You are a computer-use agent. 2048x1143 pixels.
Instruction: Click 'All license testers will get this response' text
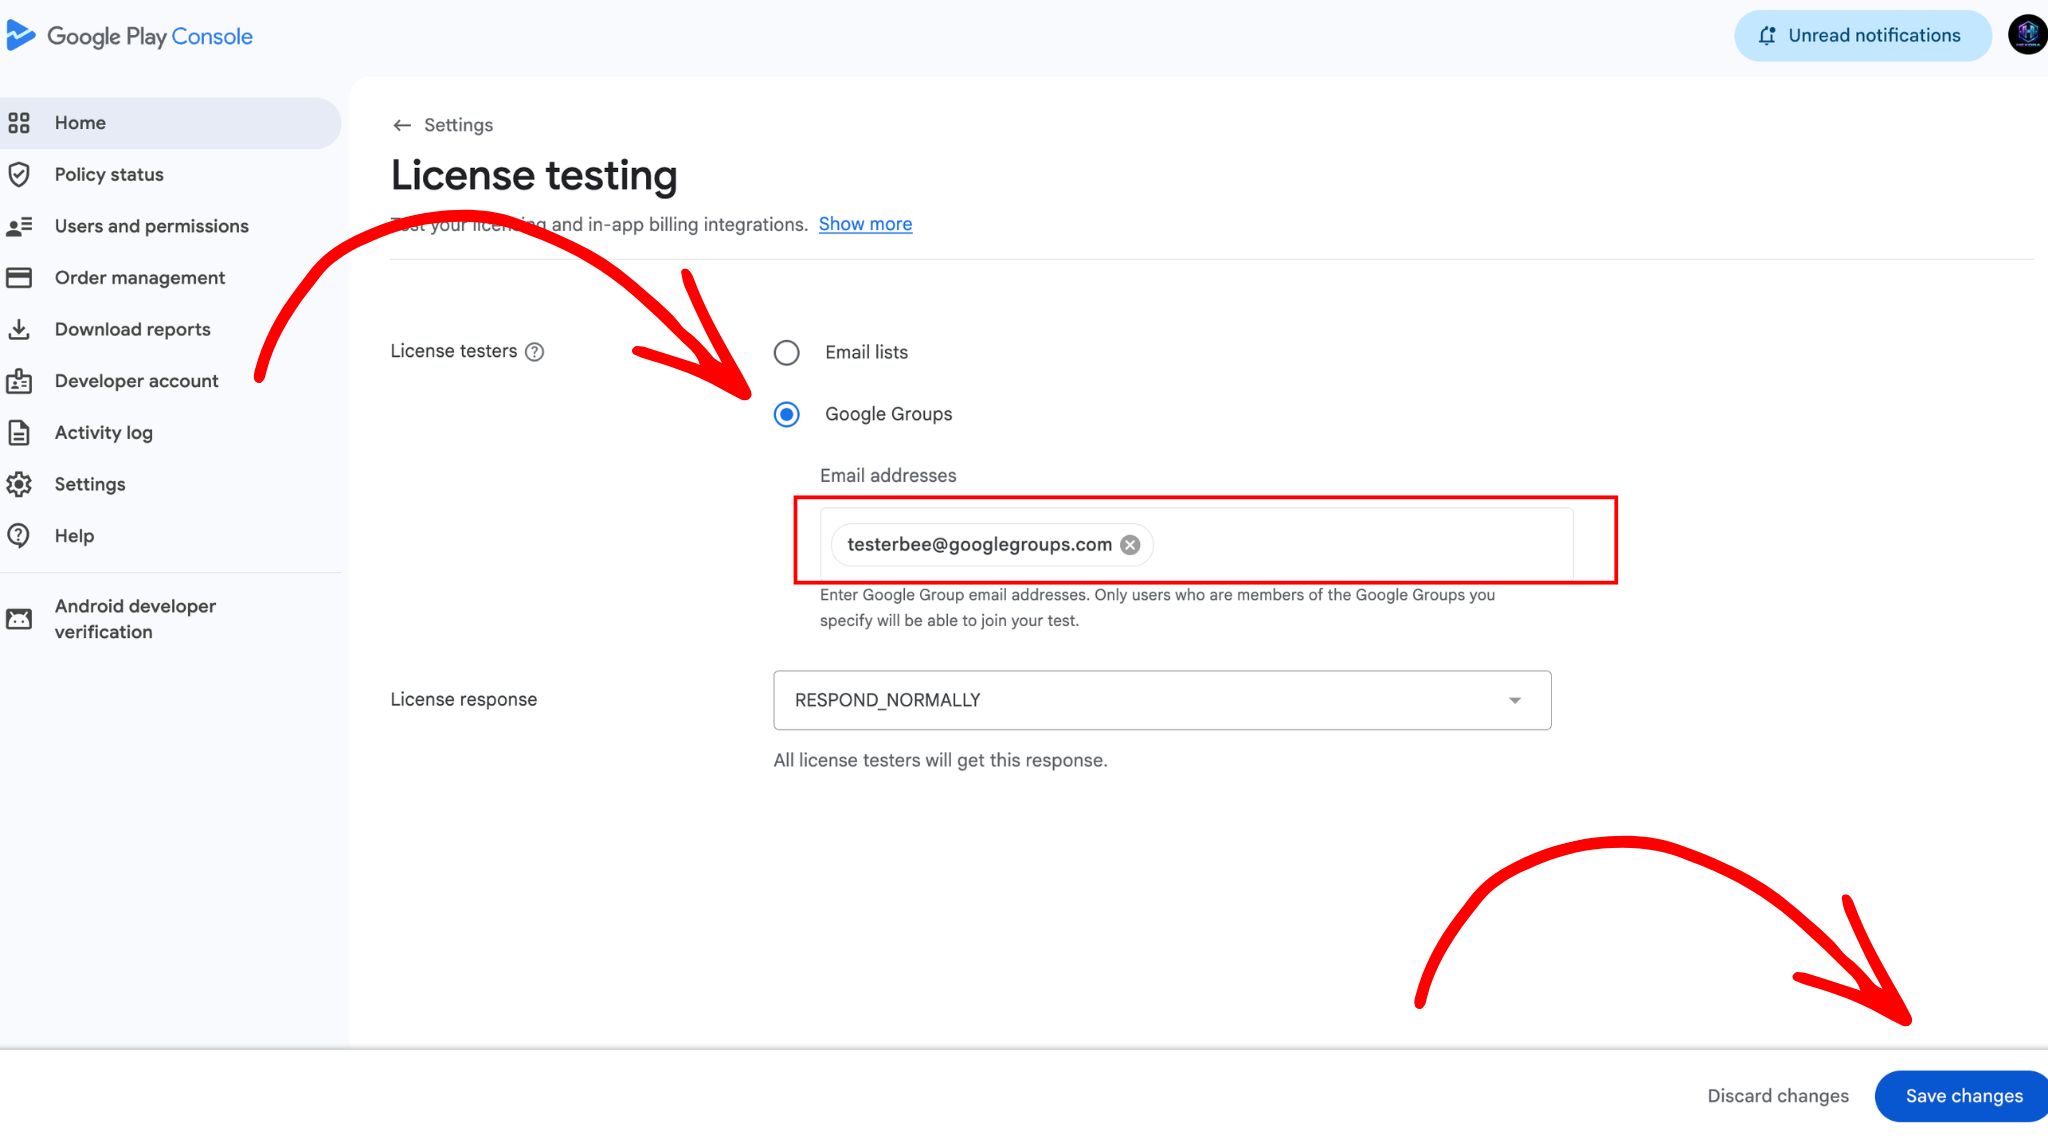(940, 760)
